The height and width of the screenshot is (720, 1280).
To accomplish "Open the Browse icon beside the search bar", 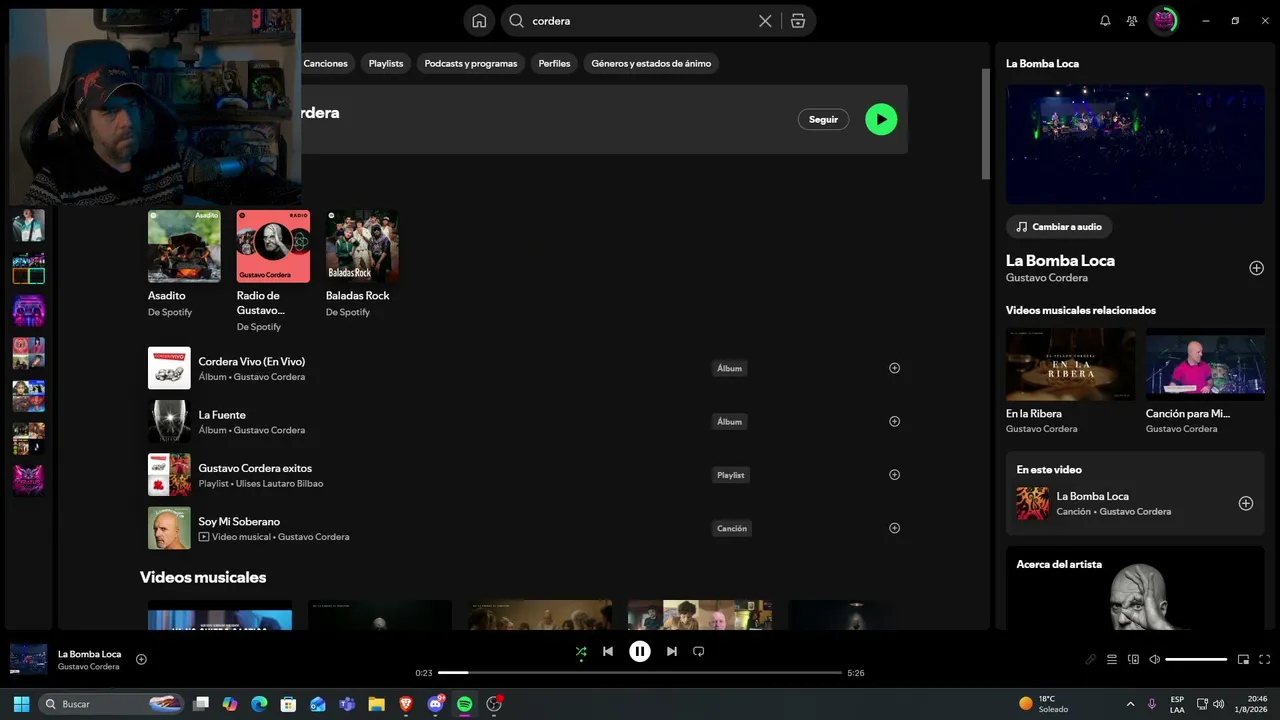I will click(797, 21).
